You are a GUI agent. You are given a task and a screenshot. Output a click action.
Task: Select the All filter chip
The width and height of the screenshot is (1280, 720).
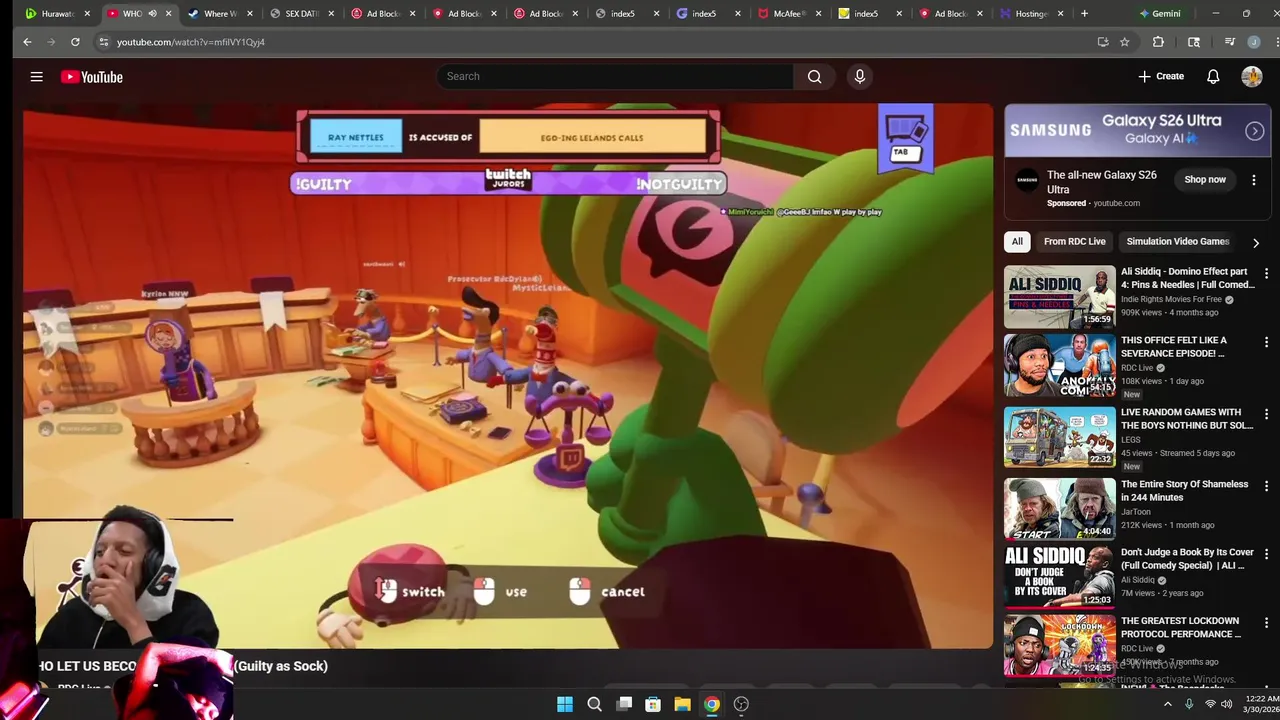1017,242
